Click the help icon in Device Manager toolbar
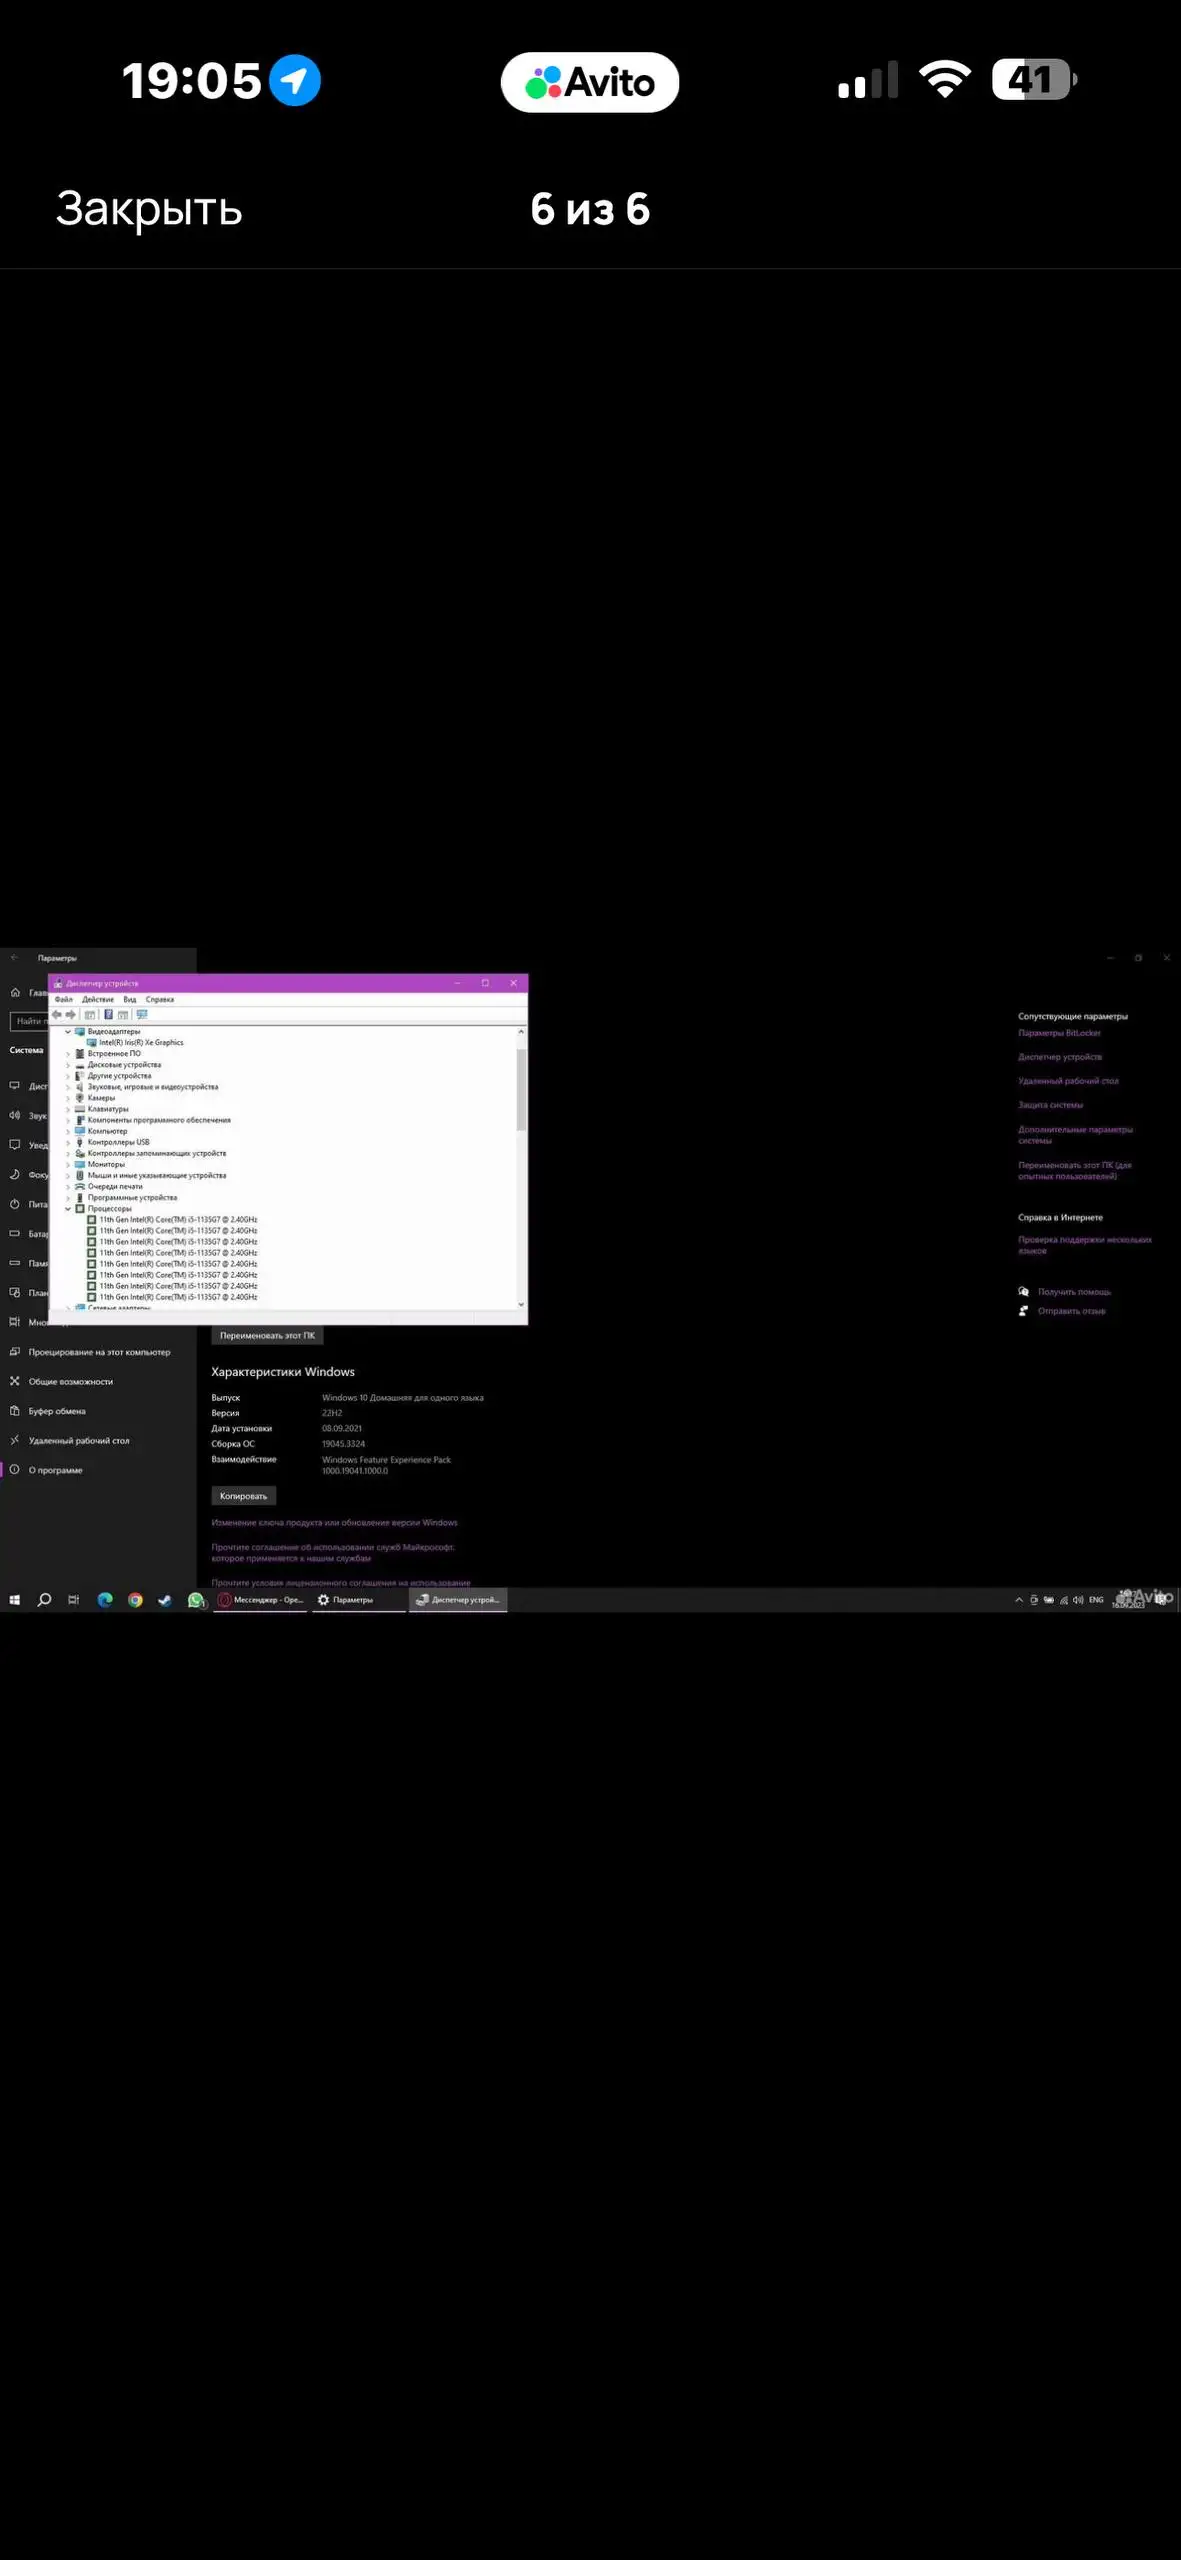The width and height of the screenshot is (1181, 2560). coord(108,1014)
